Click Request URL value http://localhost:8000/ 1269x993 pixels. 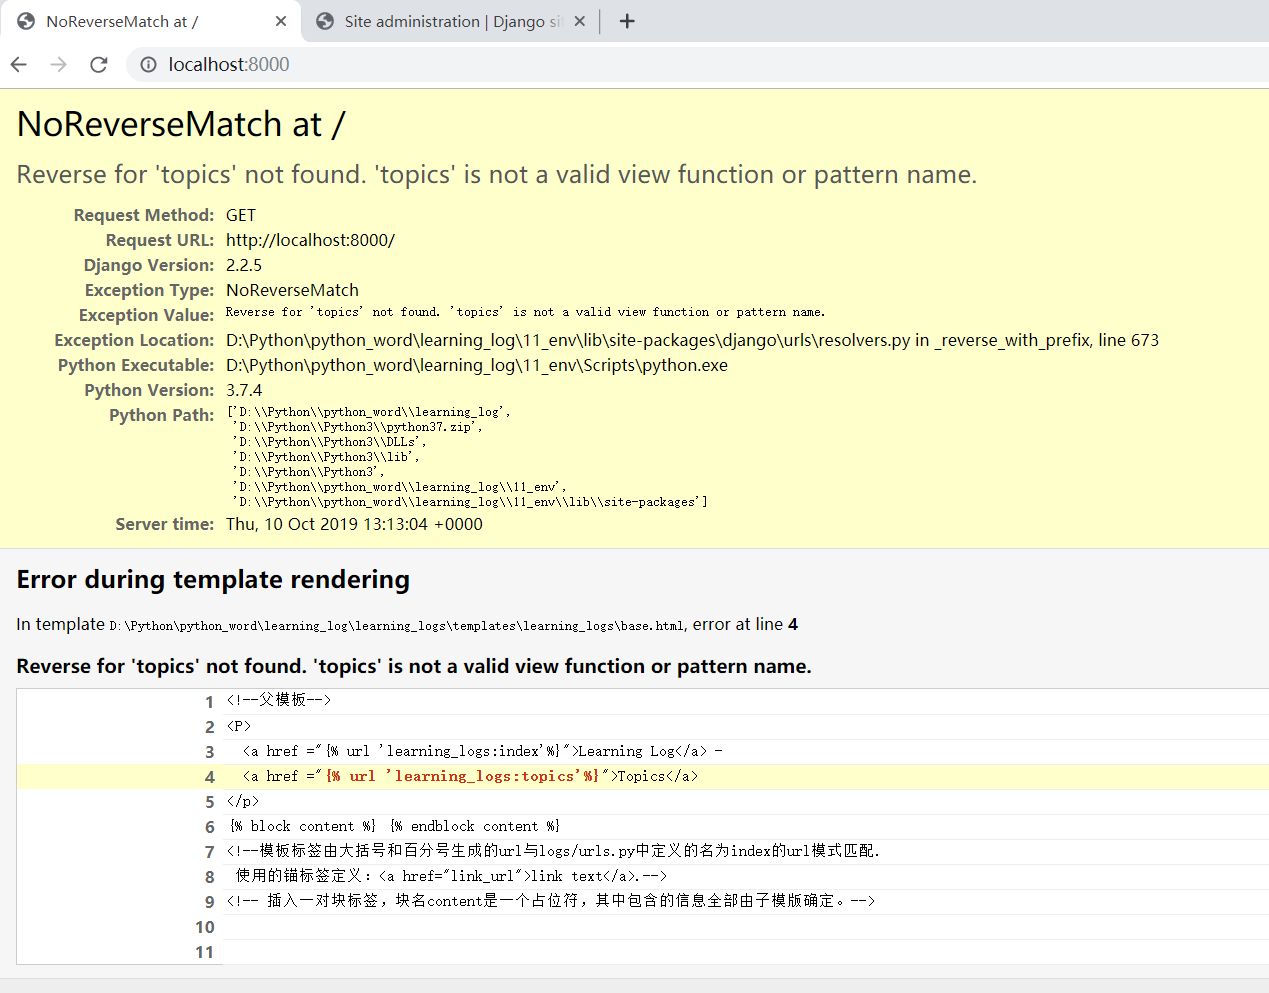(x=310, y=240)
